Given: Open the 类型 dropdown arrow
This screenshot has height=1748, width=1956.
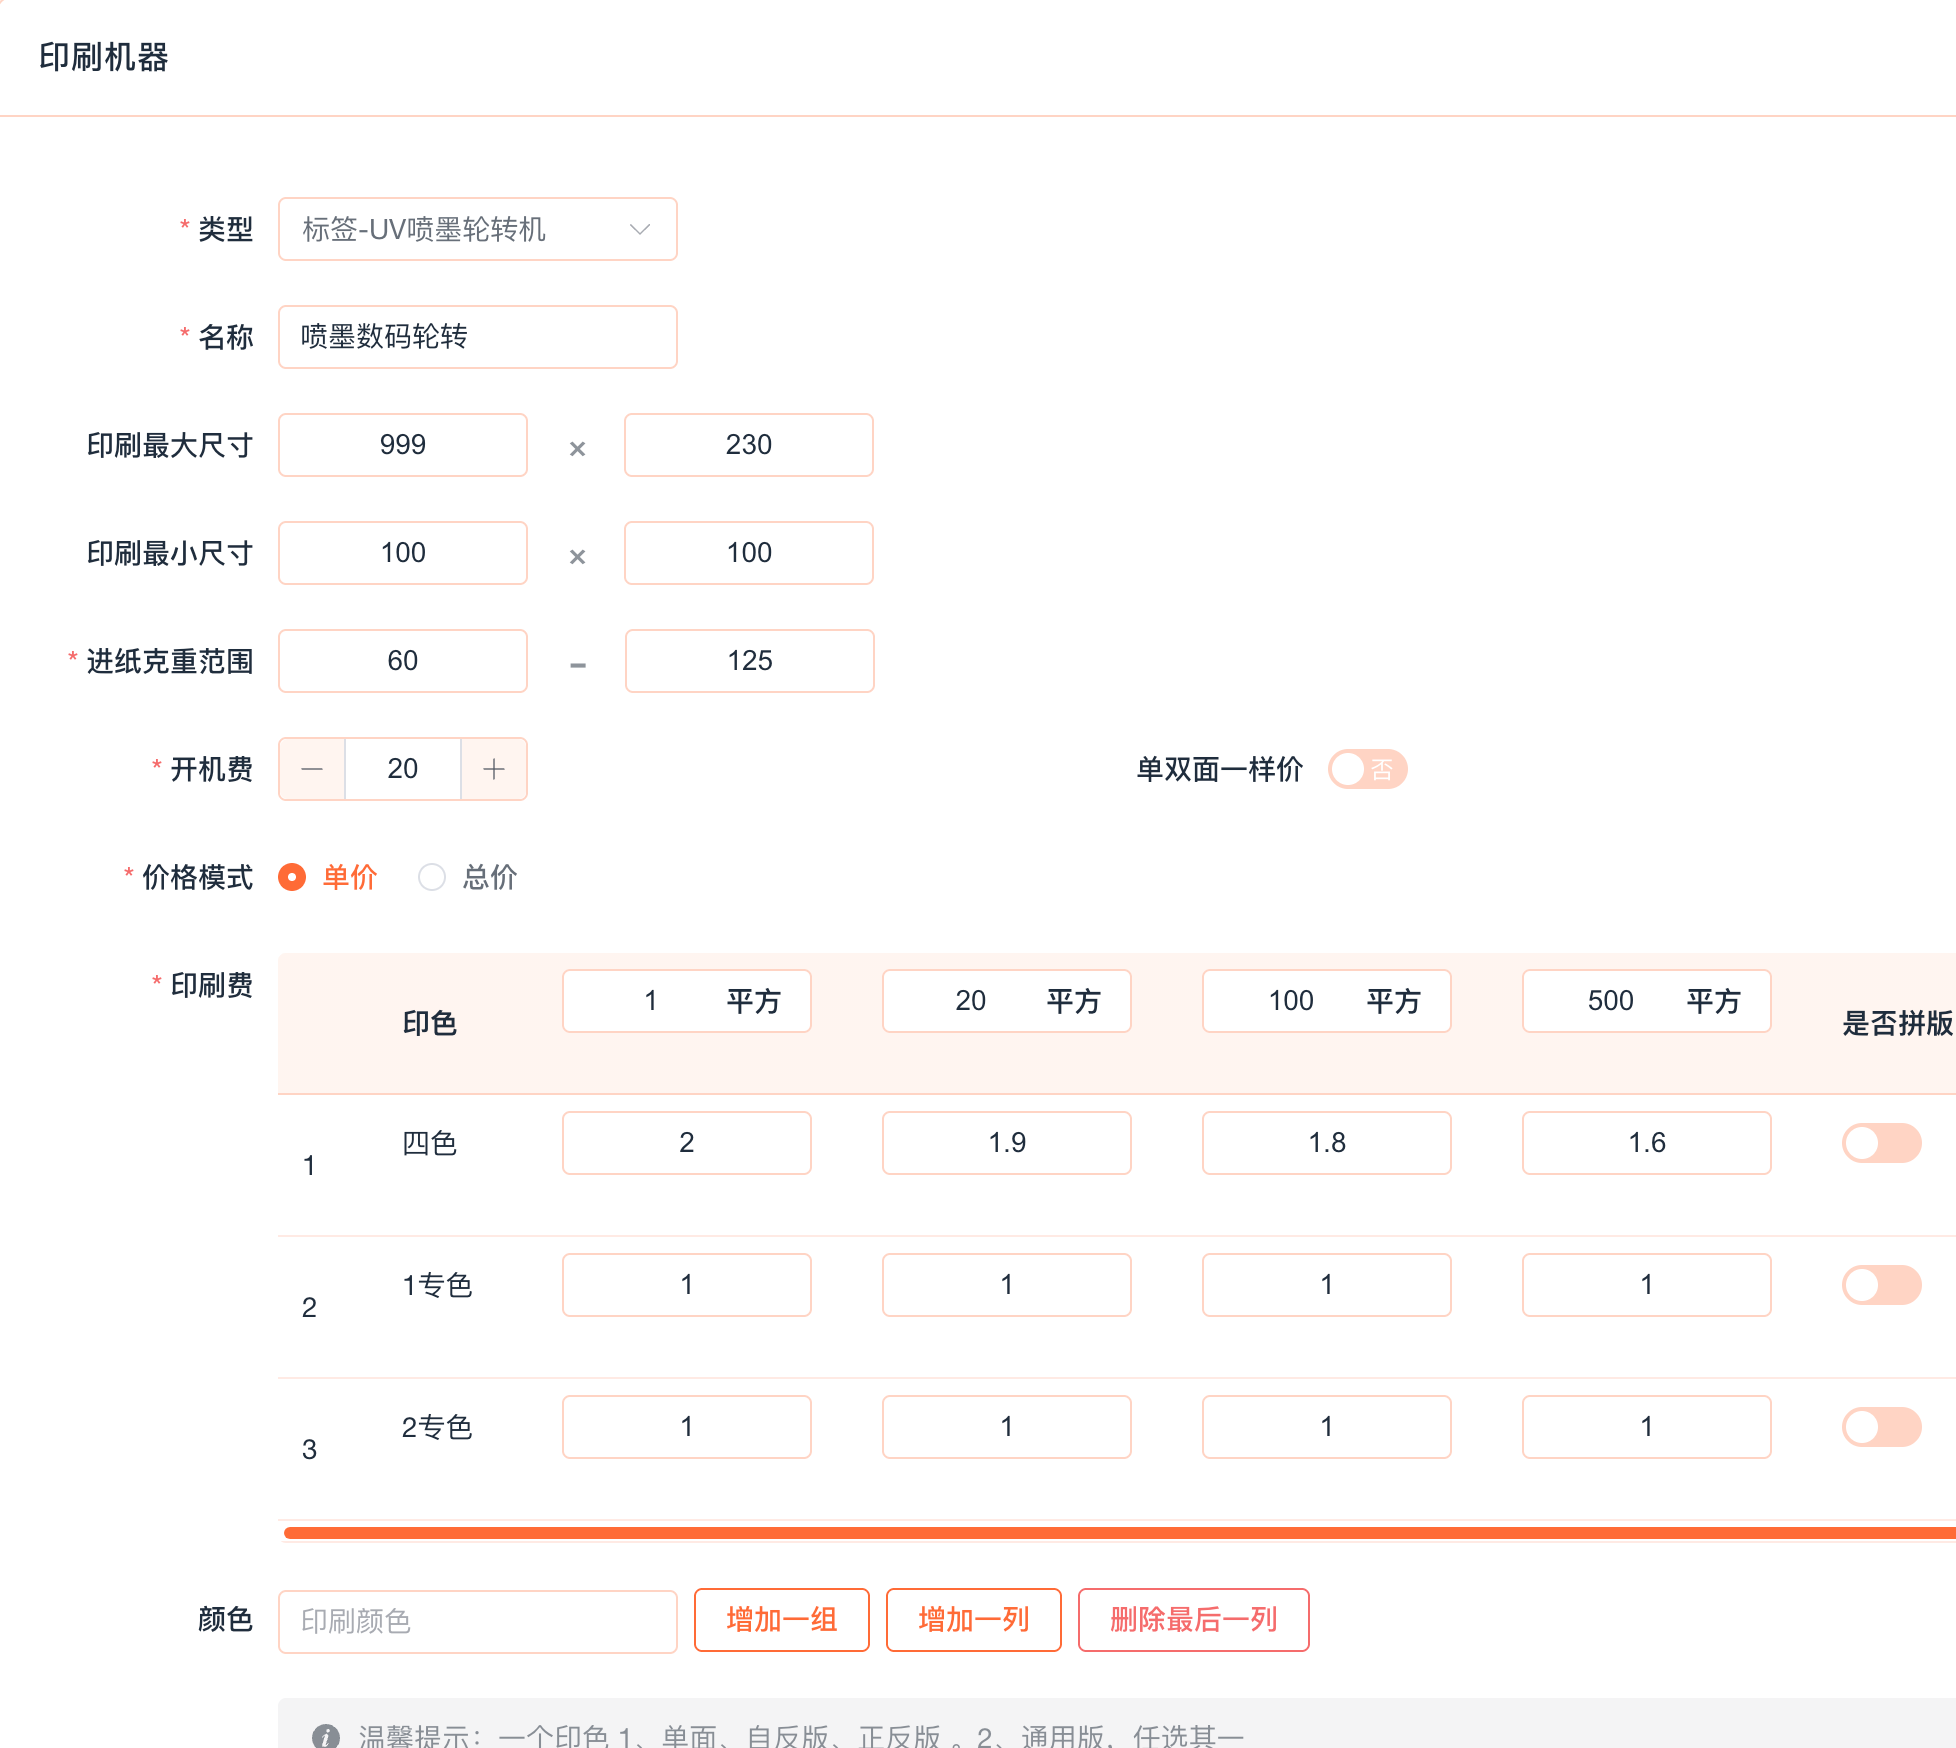Looking at the screenshot, I should pyautogui.click(x=640, y=229).
